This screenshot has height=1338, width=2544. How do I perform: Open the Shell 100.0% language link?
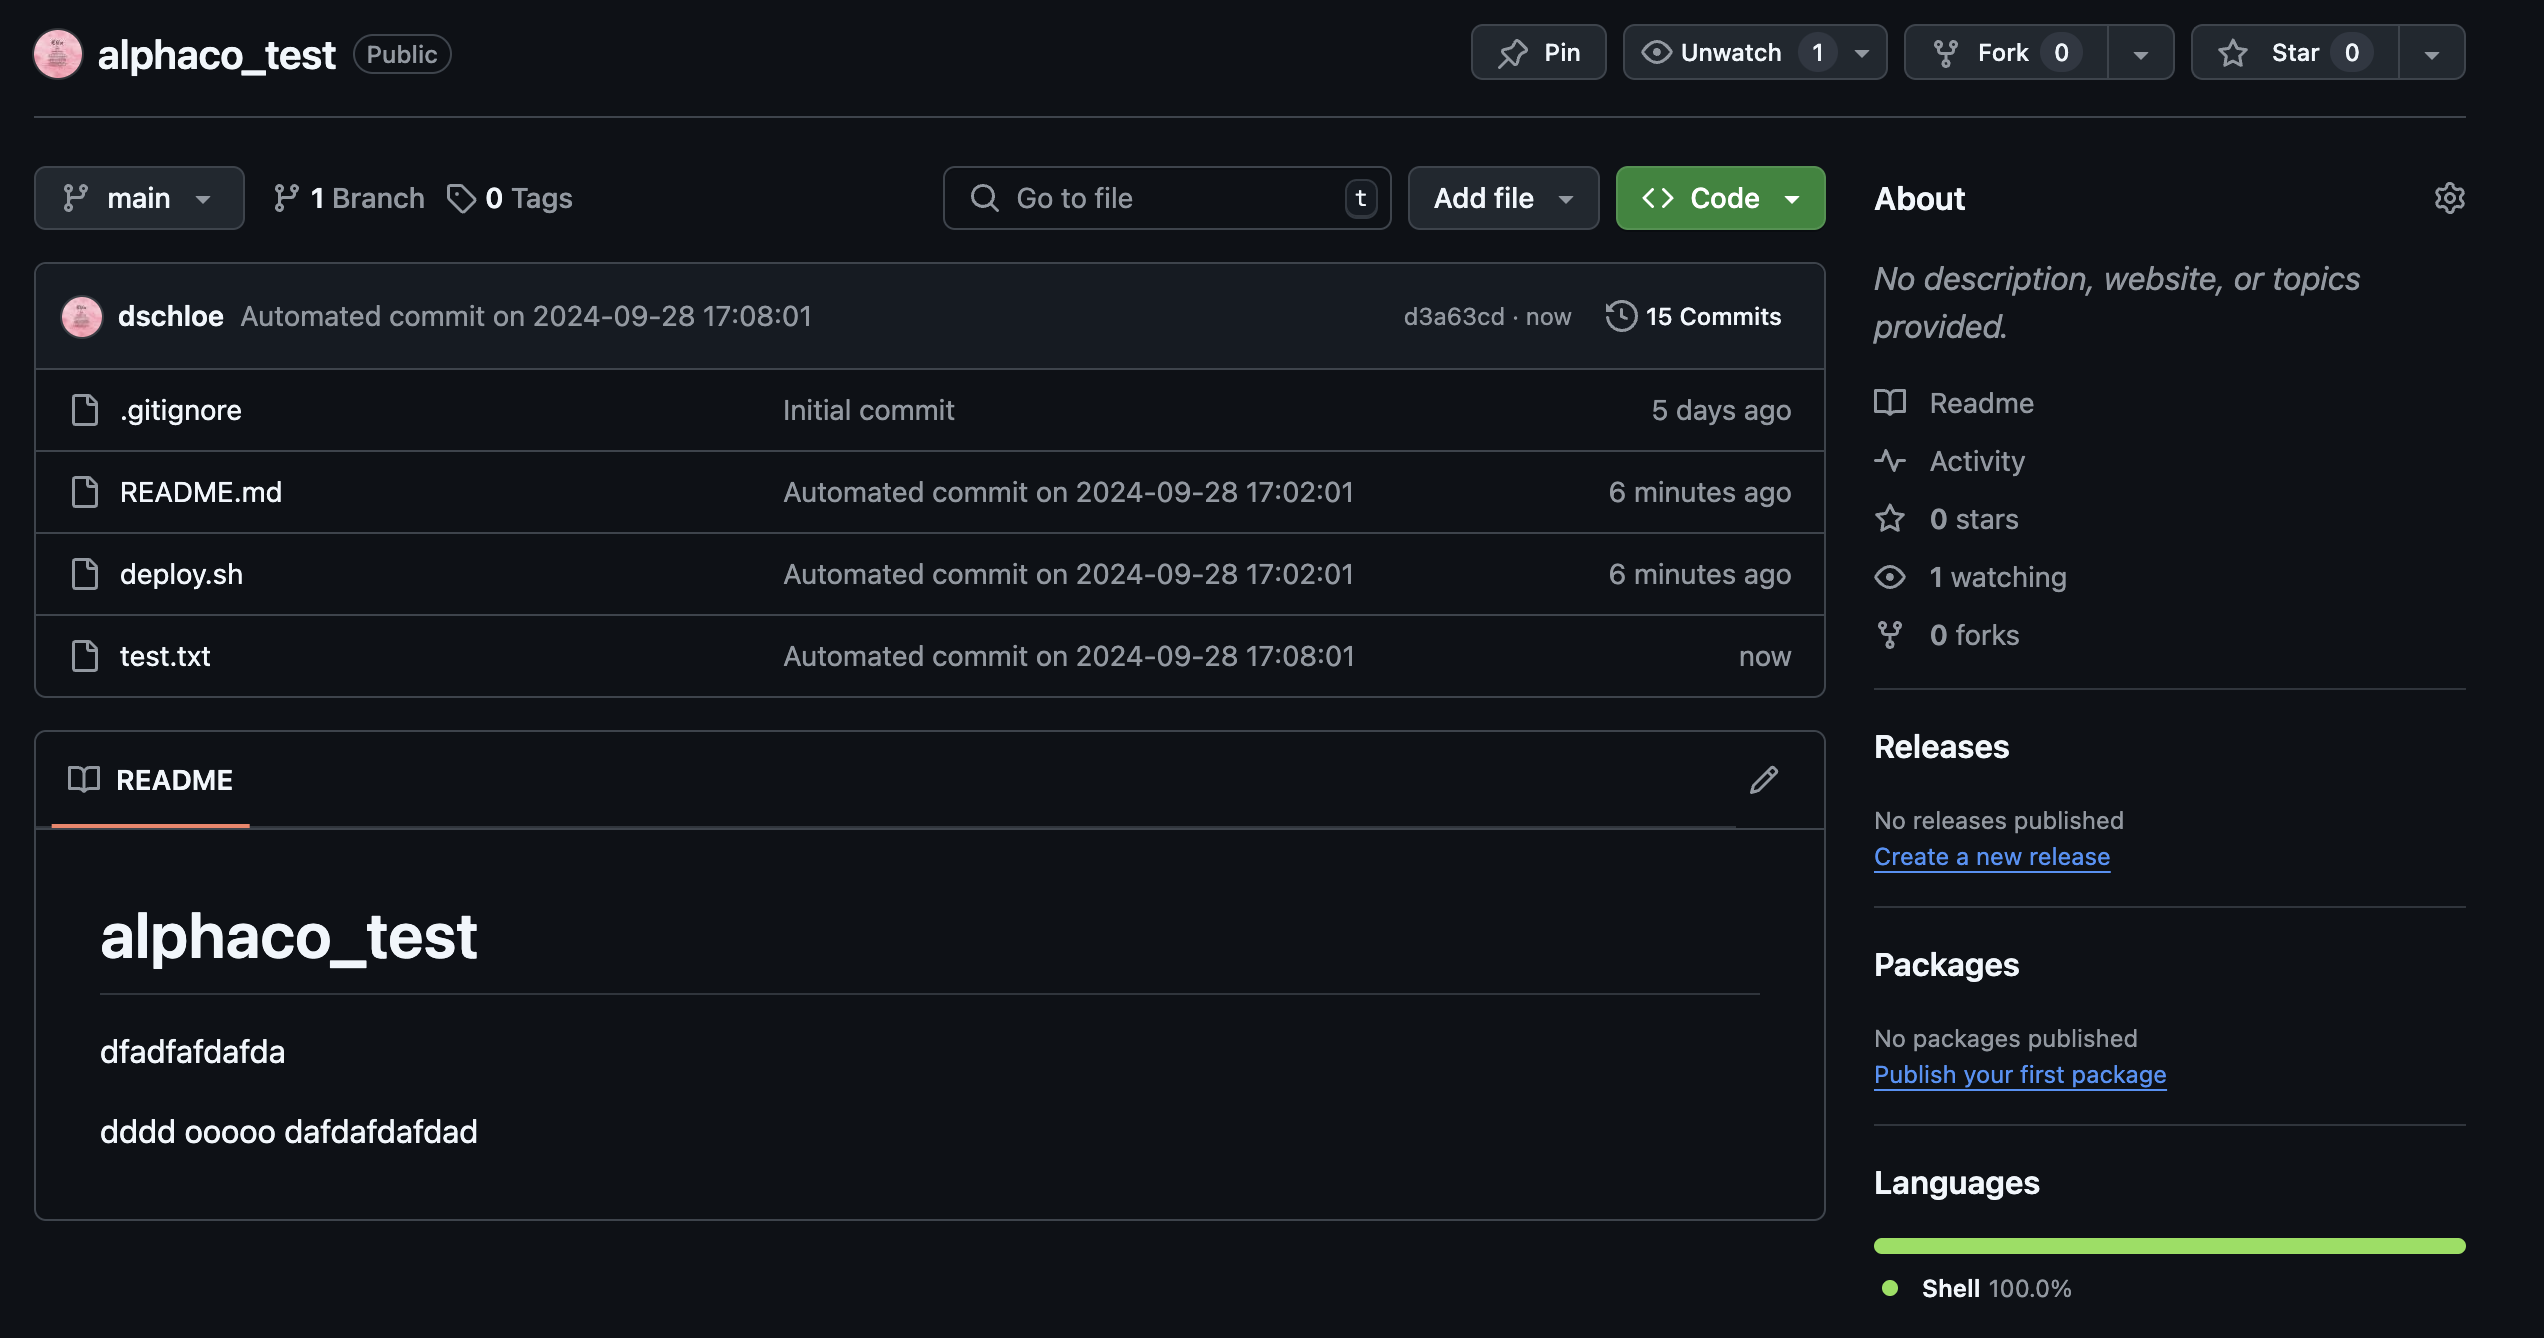tap(1976, 1288)
